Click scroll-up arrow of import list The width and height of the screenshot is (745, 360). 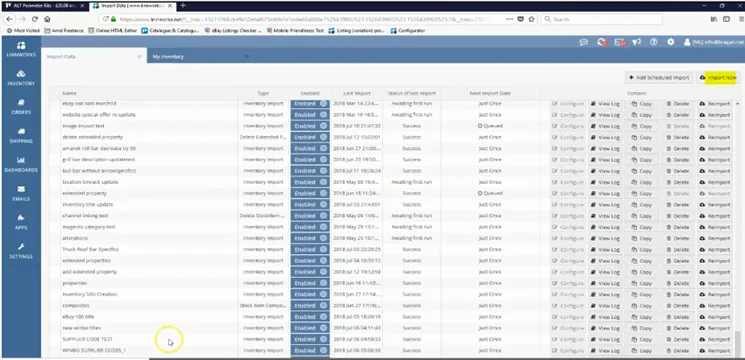[737, 104]
